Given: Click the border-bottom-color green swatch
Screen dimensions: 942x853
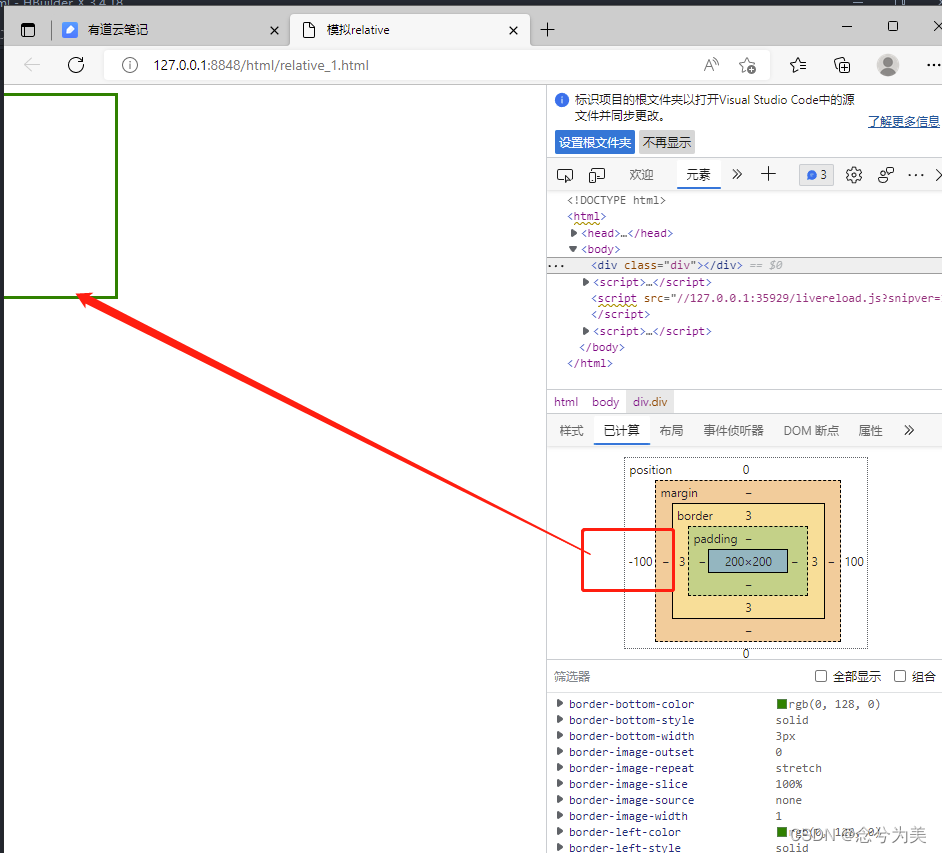Looking at the screenshot, I should pos(782,703).
